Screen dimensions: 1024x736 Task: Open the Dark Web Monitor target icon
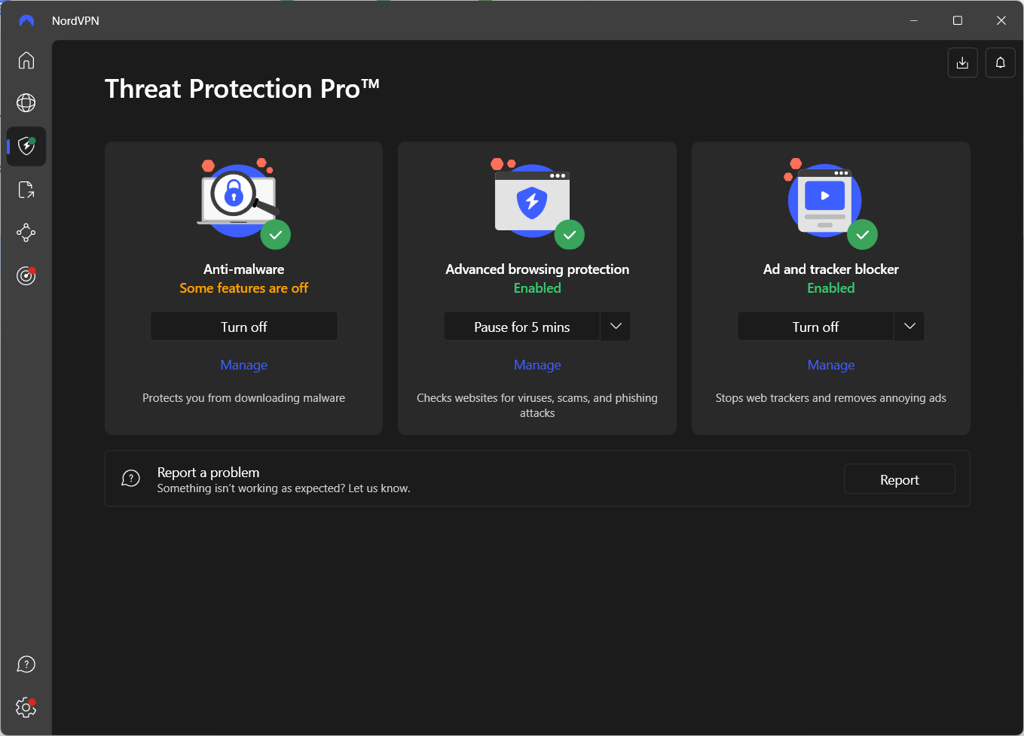point(26,276)
